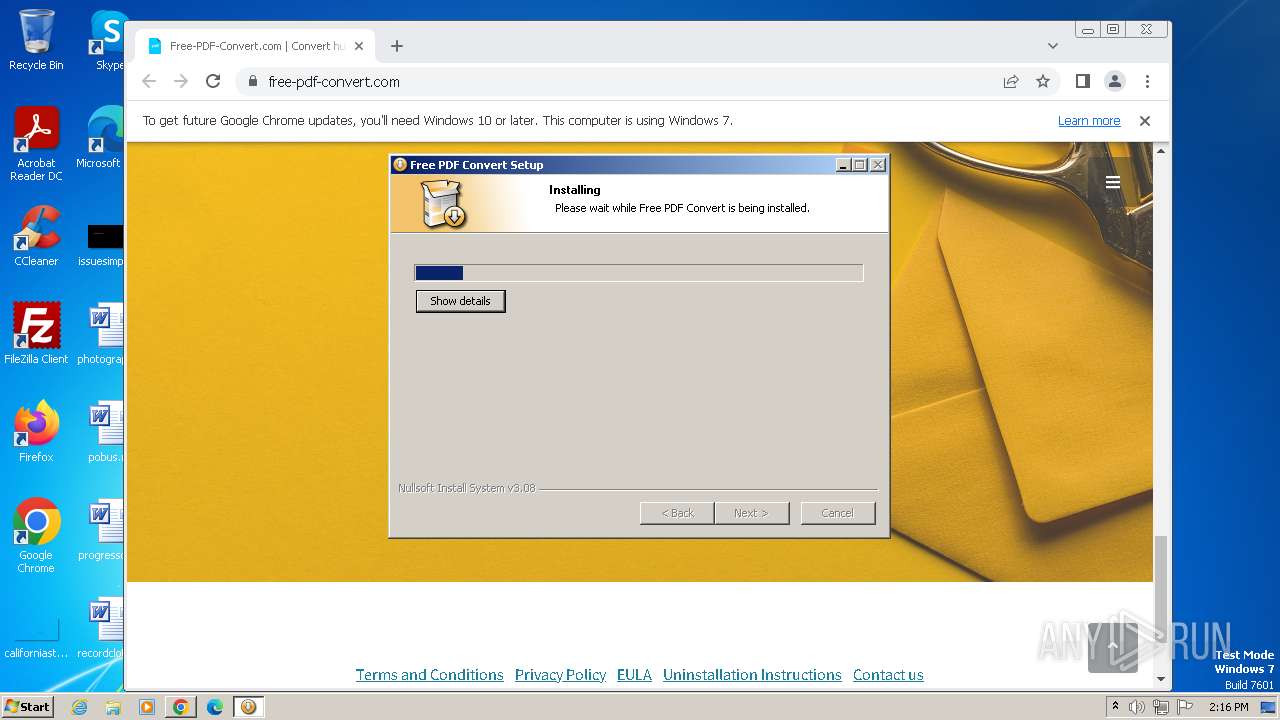
Task: Open network icon in system tray
Action: click(x=1160, y=707)
